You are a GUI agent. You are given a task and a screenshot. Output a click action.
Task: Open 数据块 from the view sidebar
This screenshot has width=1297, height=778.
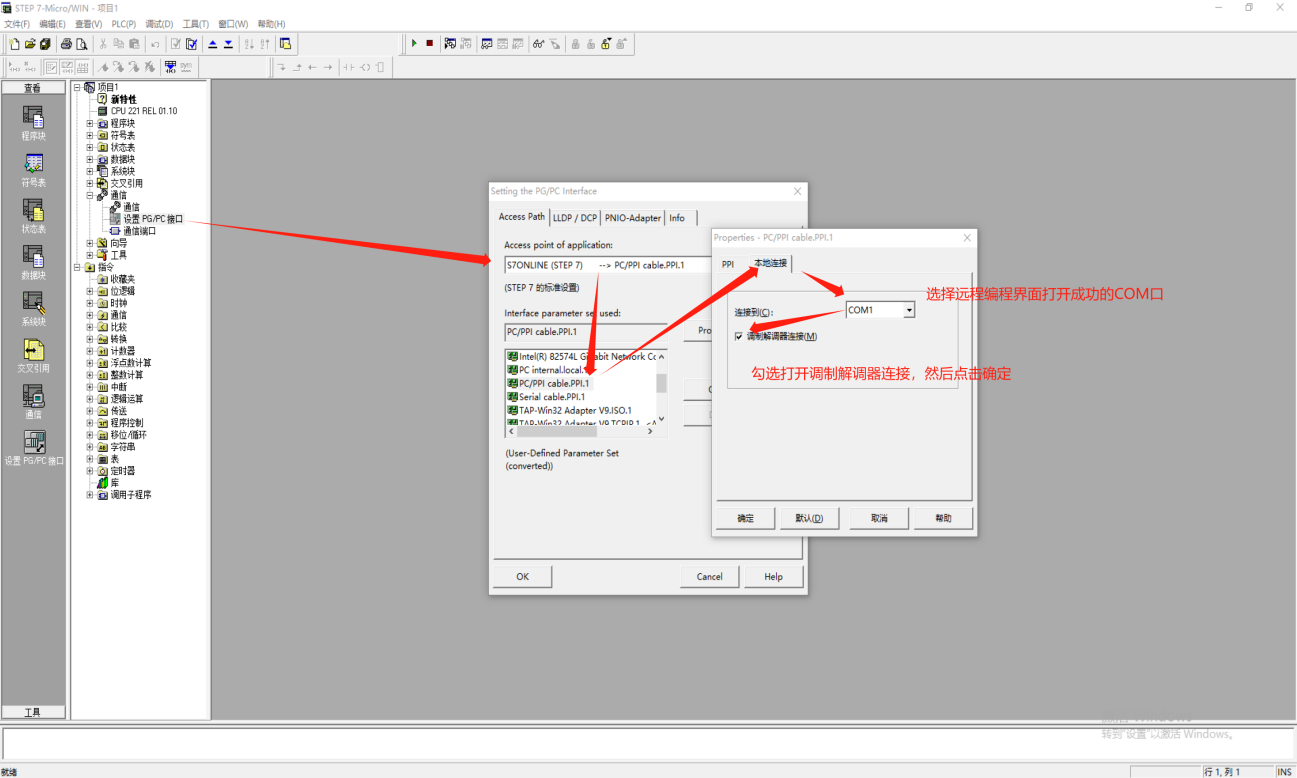click(x=33, y=262)
